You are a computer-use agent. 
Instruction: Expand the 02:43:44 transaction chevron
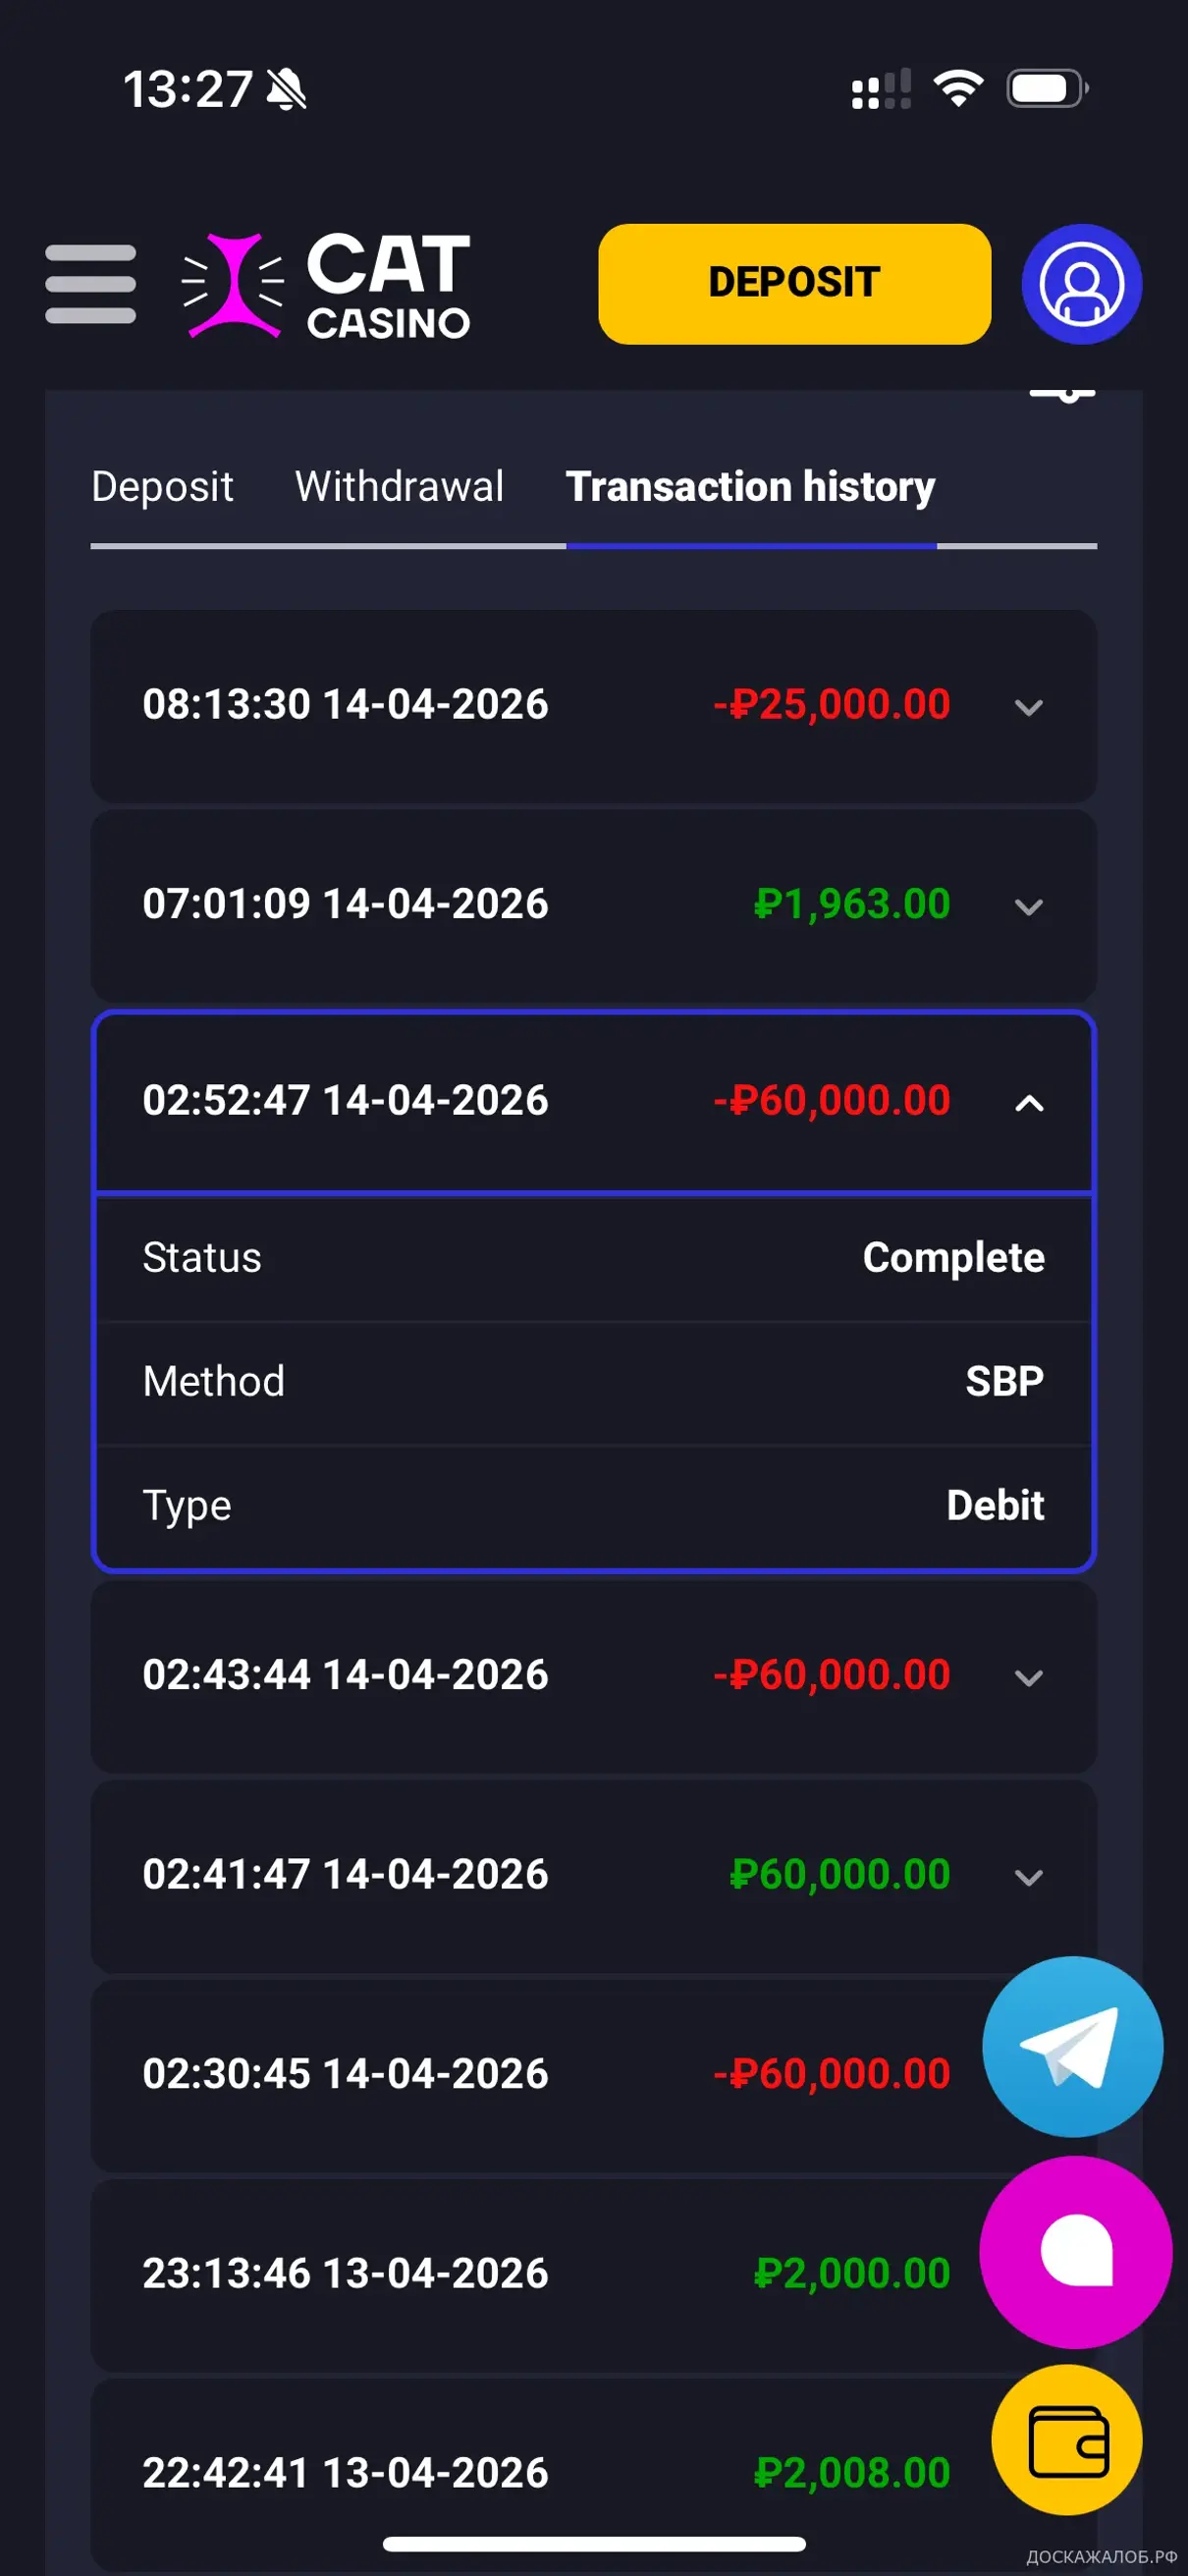tap(1029, 1677)
